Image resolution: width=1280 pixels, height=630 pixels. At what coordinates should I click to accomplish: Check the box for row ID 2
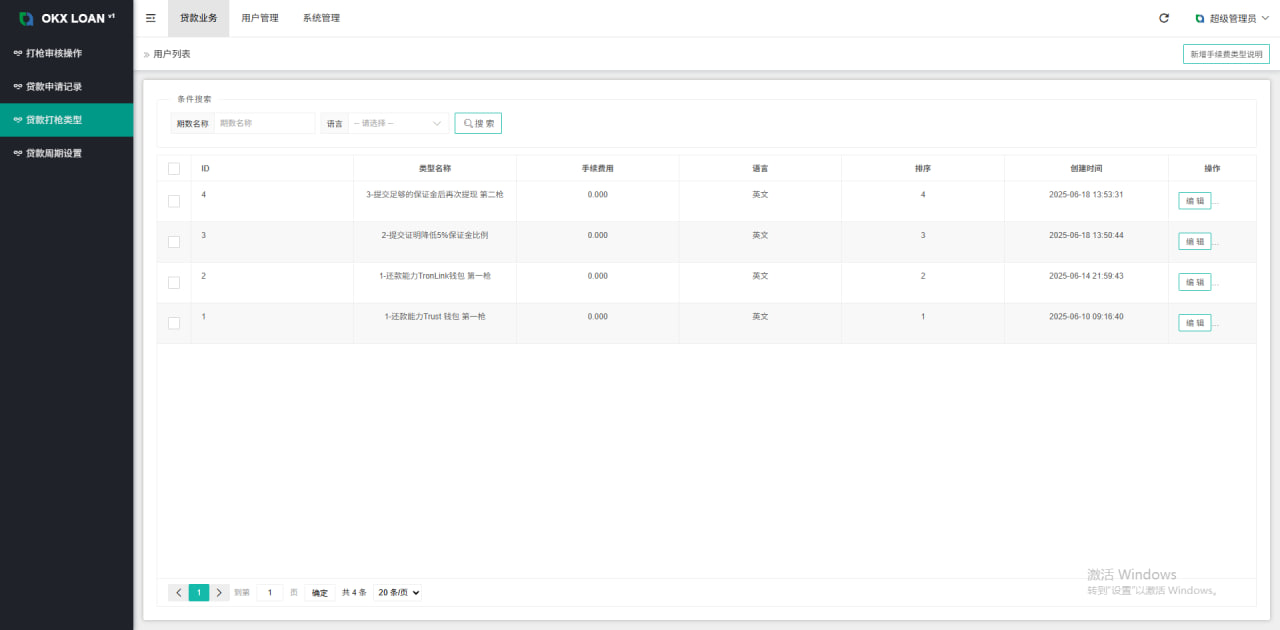coord(174,283)
